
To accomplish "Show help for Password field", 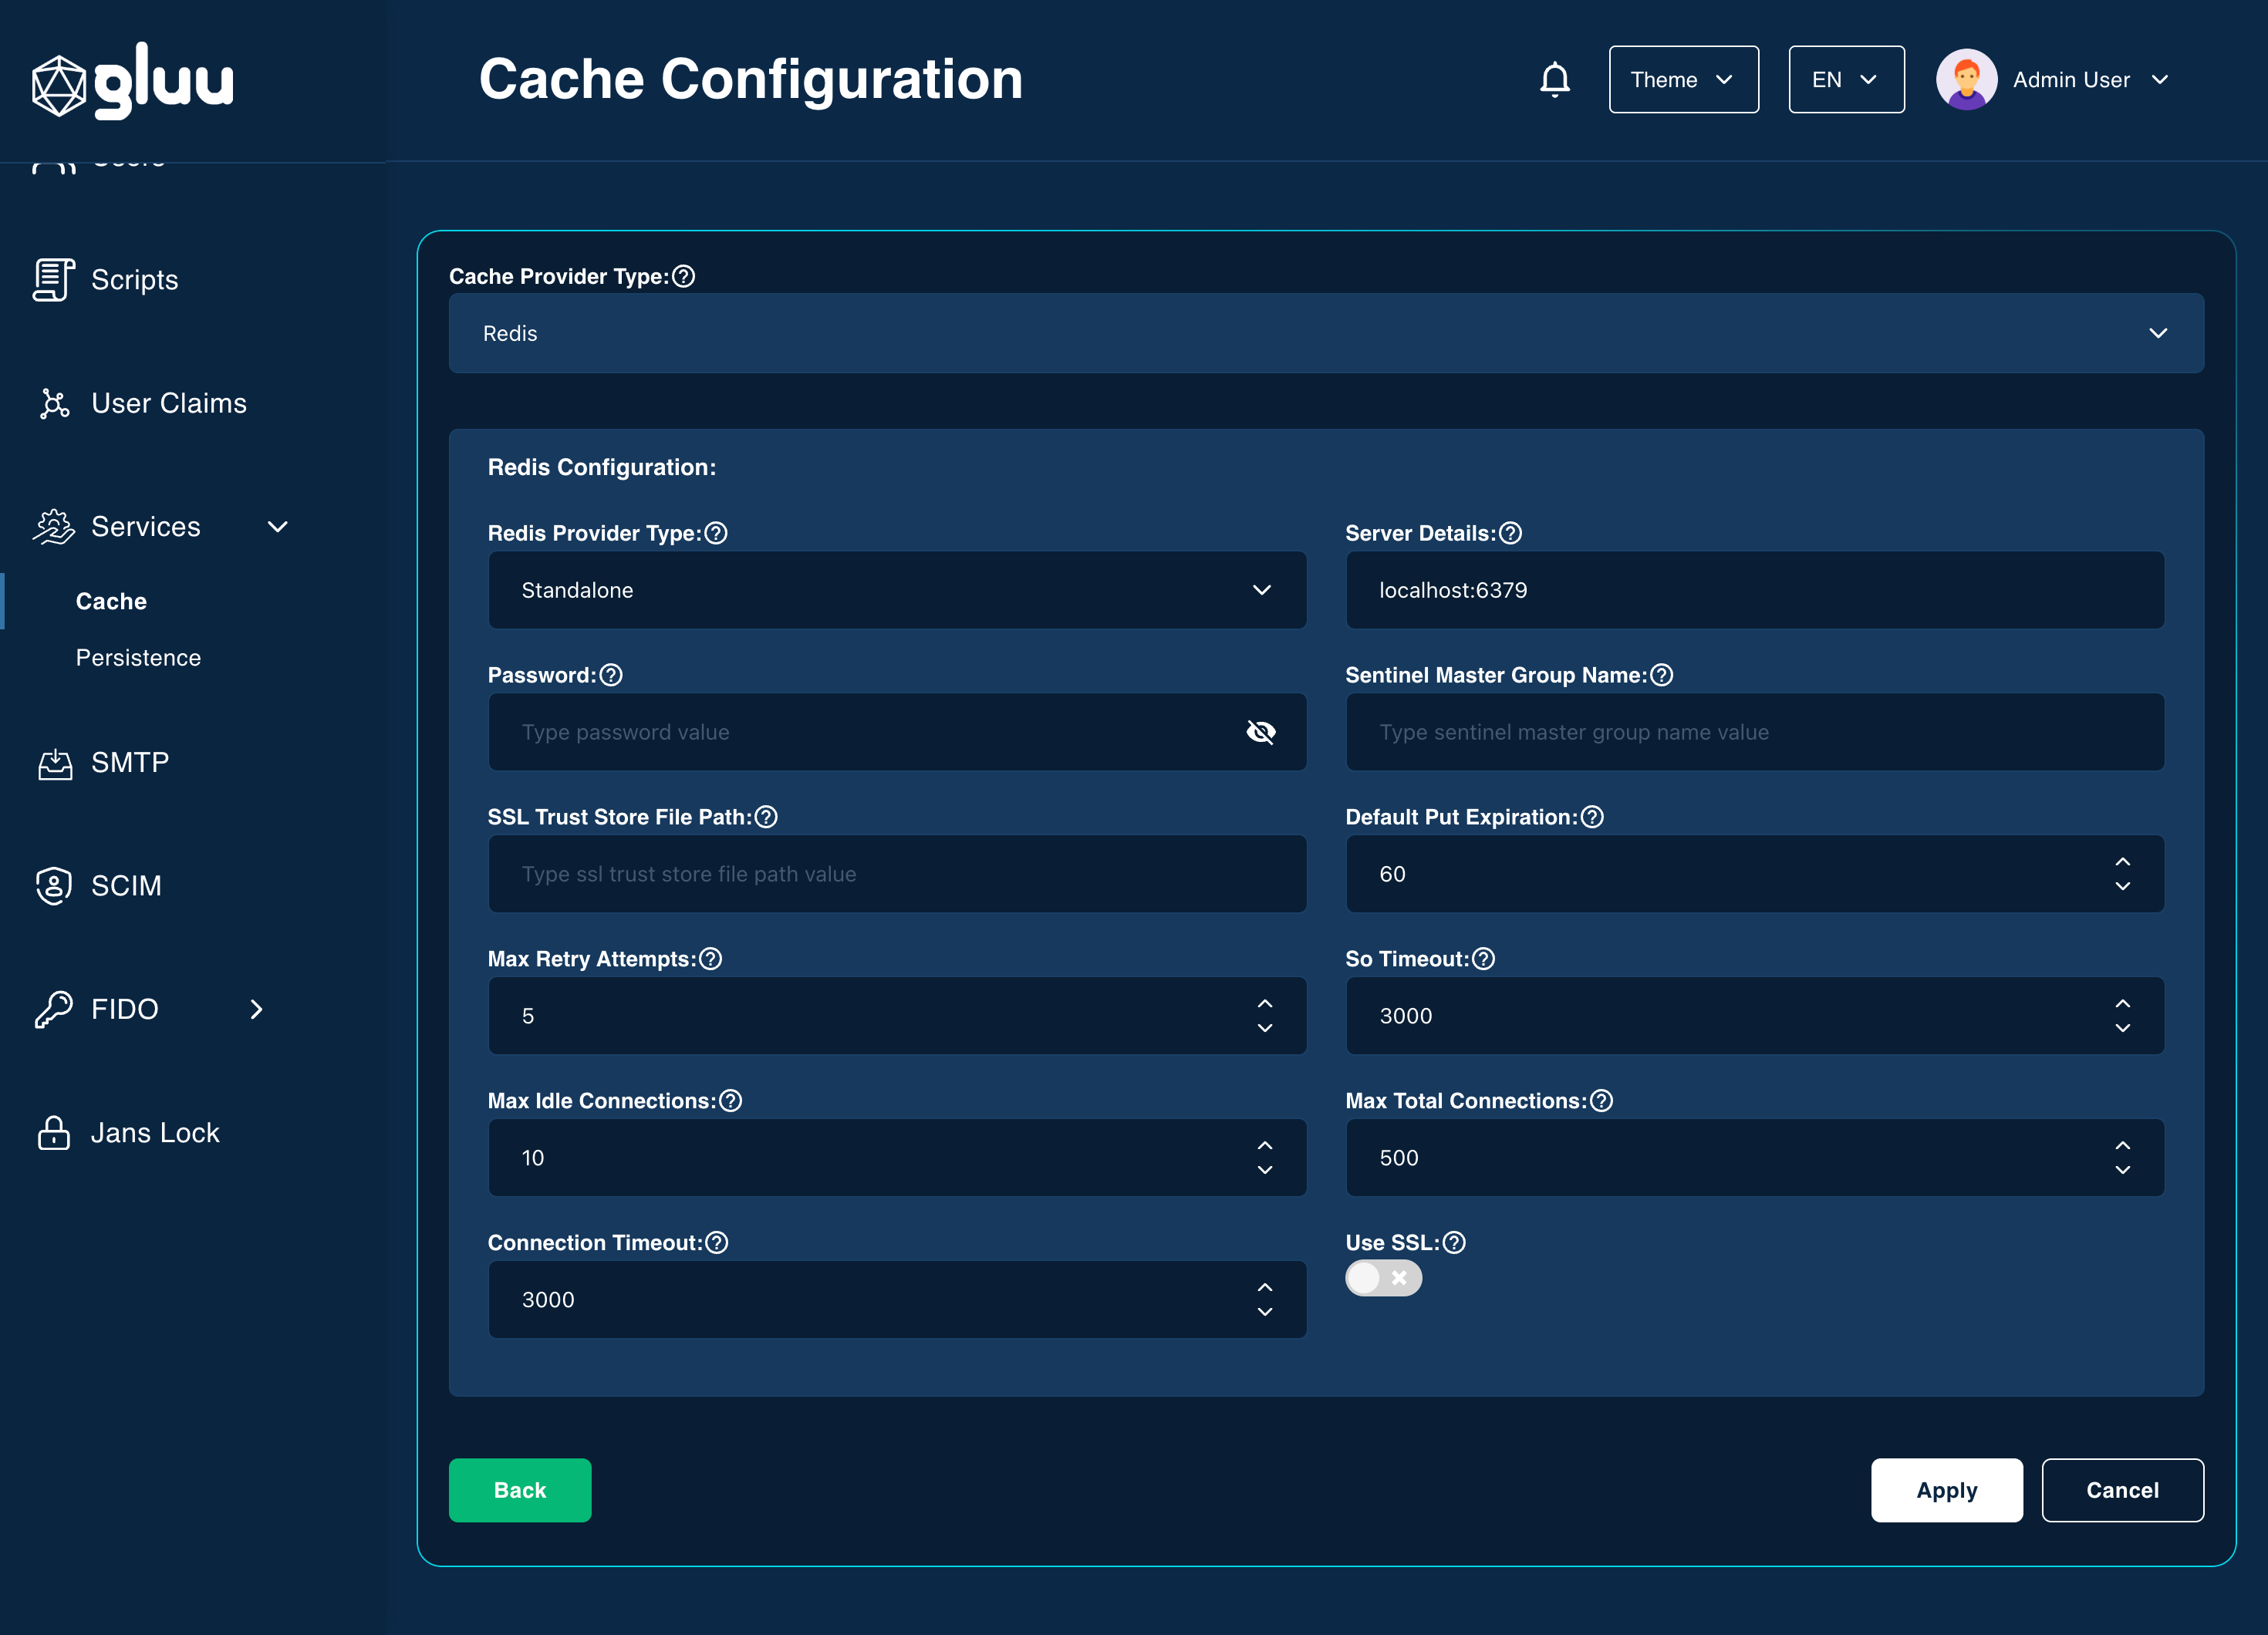I will click(x=611, y=675).
